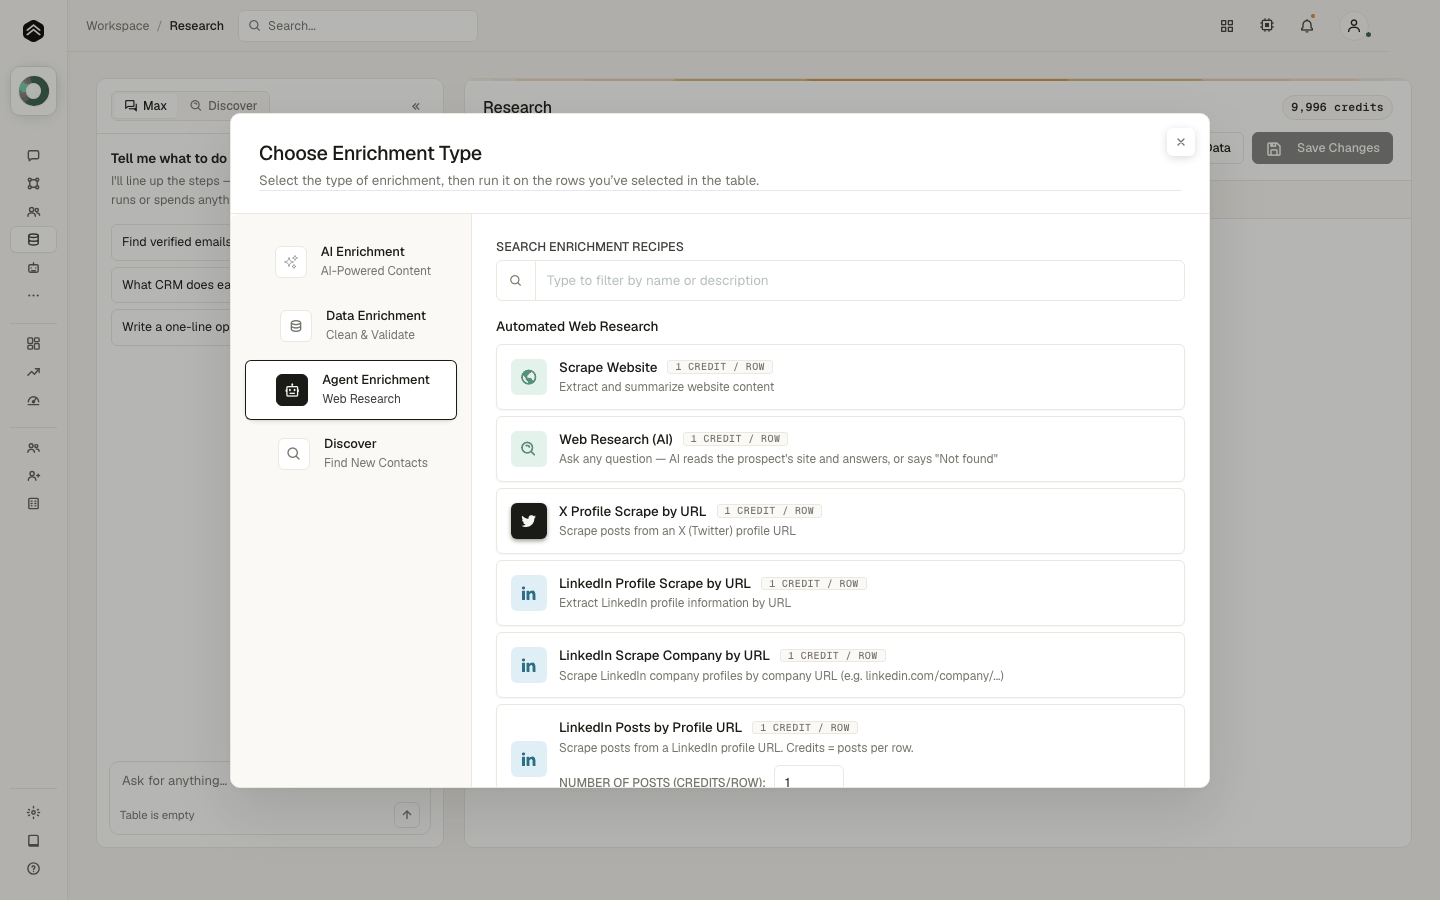
Task: Click the chat bubble icon in the sidebar
Action: point(33,155)
